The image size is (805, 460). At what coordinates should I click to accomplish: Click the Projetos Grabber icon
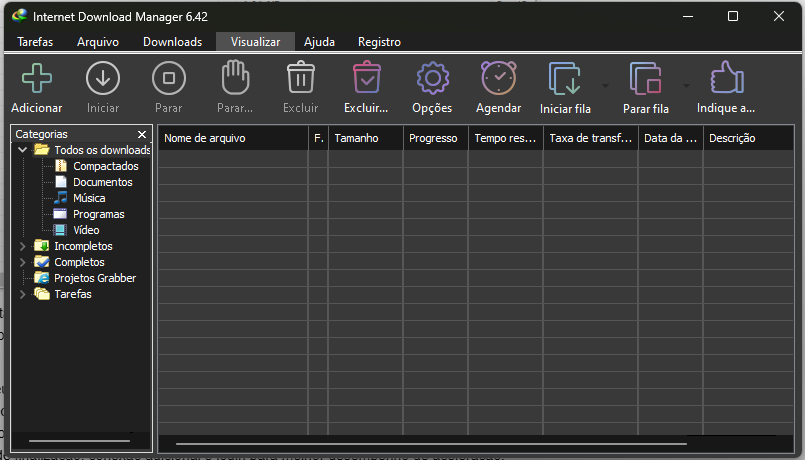click(42, 278)
